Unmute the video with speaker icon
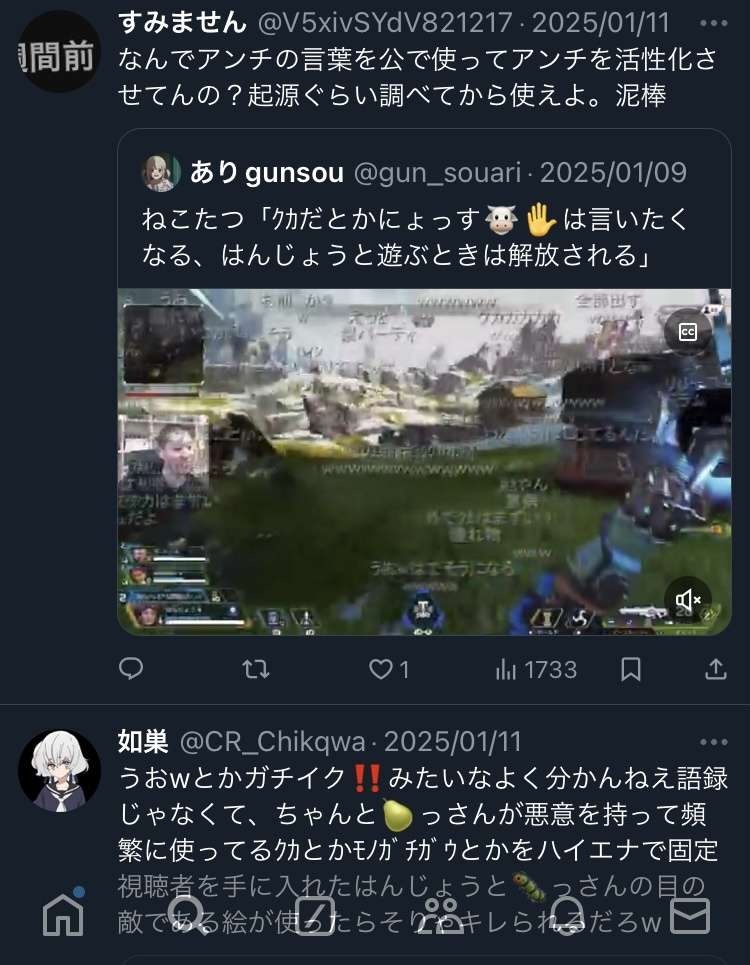The width and height of the screenshot is (750, 965). tap(688, 599)
